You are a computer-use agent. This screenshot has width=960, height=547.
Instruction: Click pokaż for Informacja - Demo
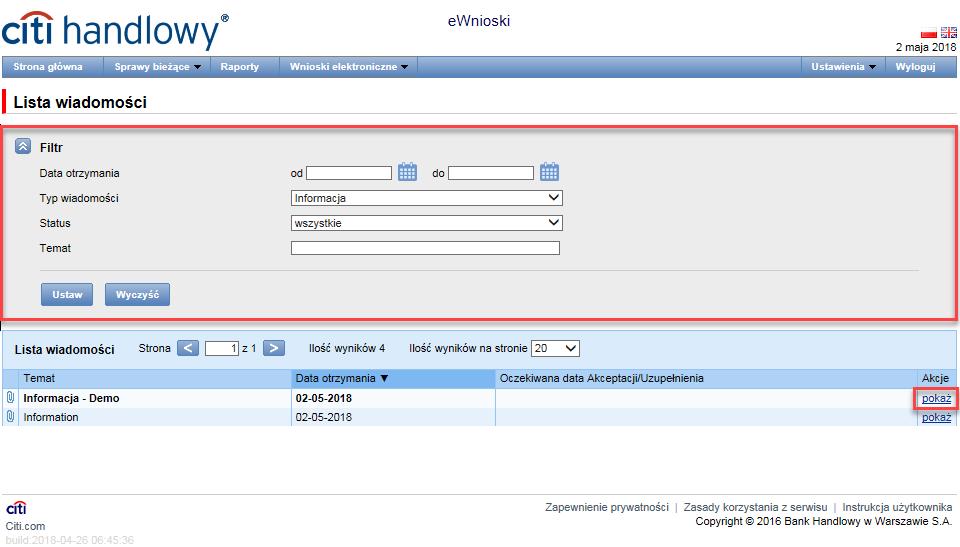click(936, 398)
